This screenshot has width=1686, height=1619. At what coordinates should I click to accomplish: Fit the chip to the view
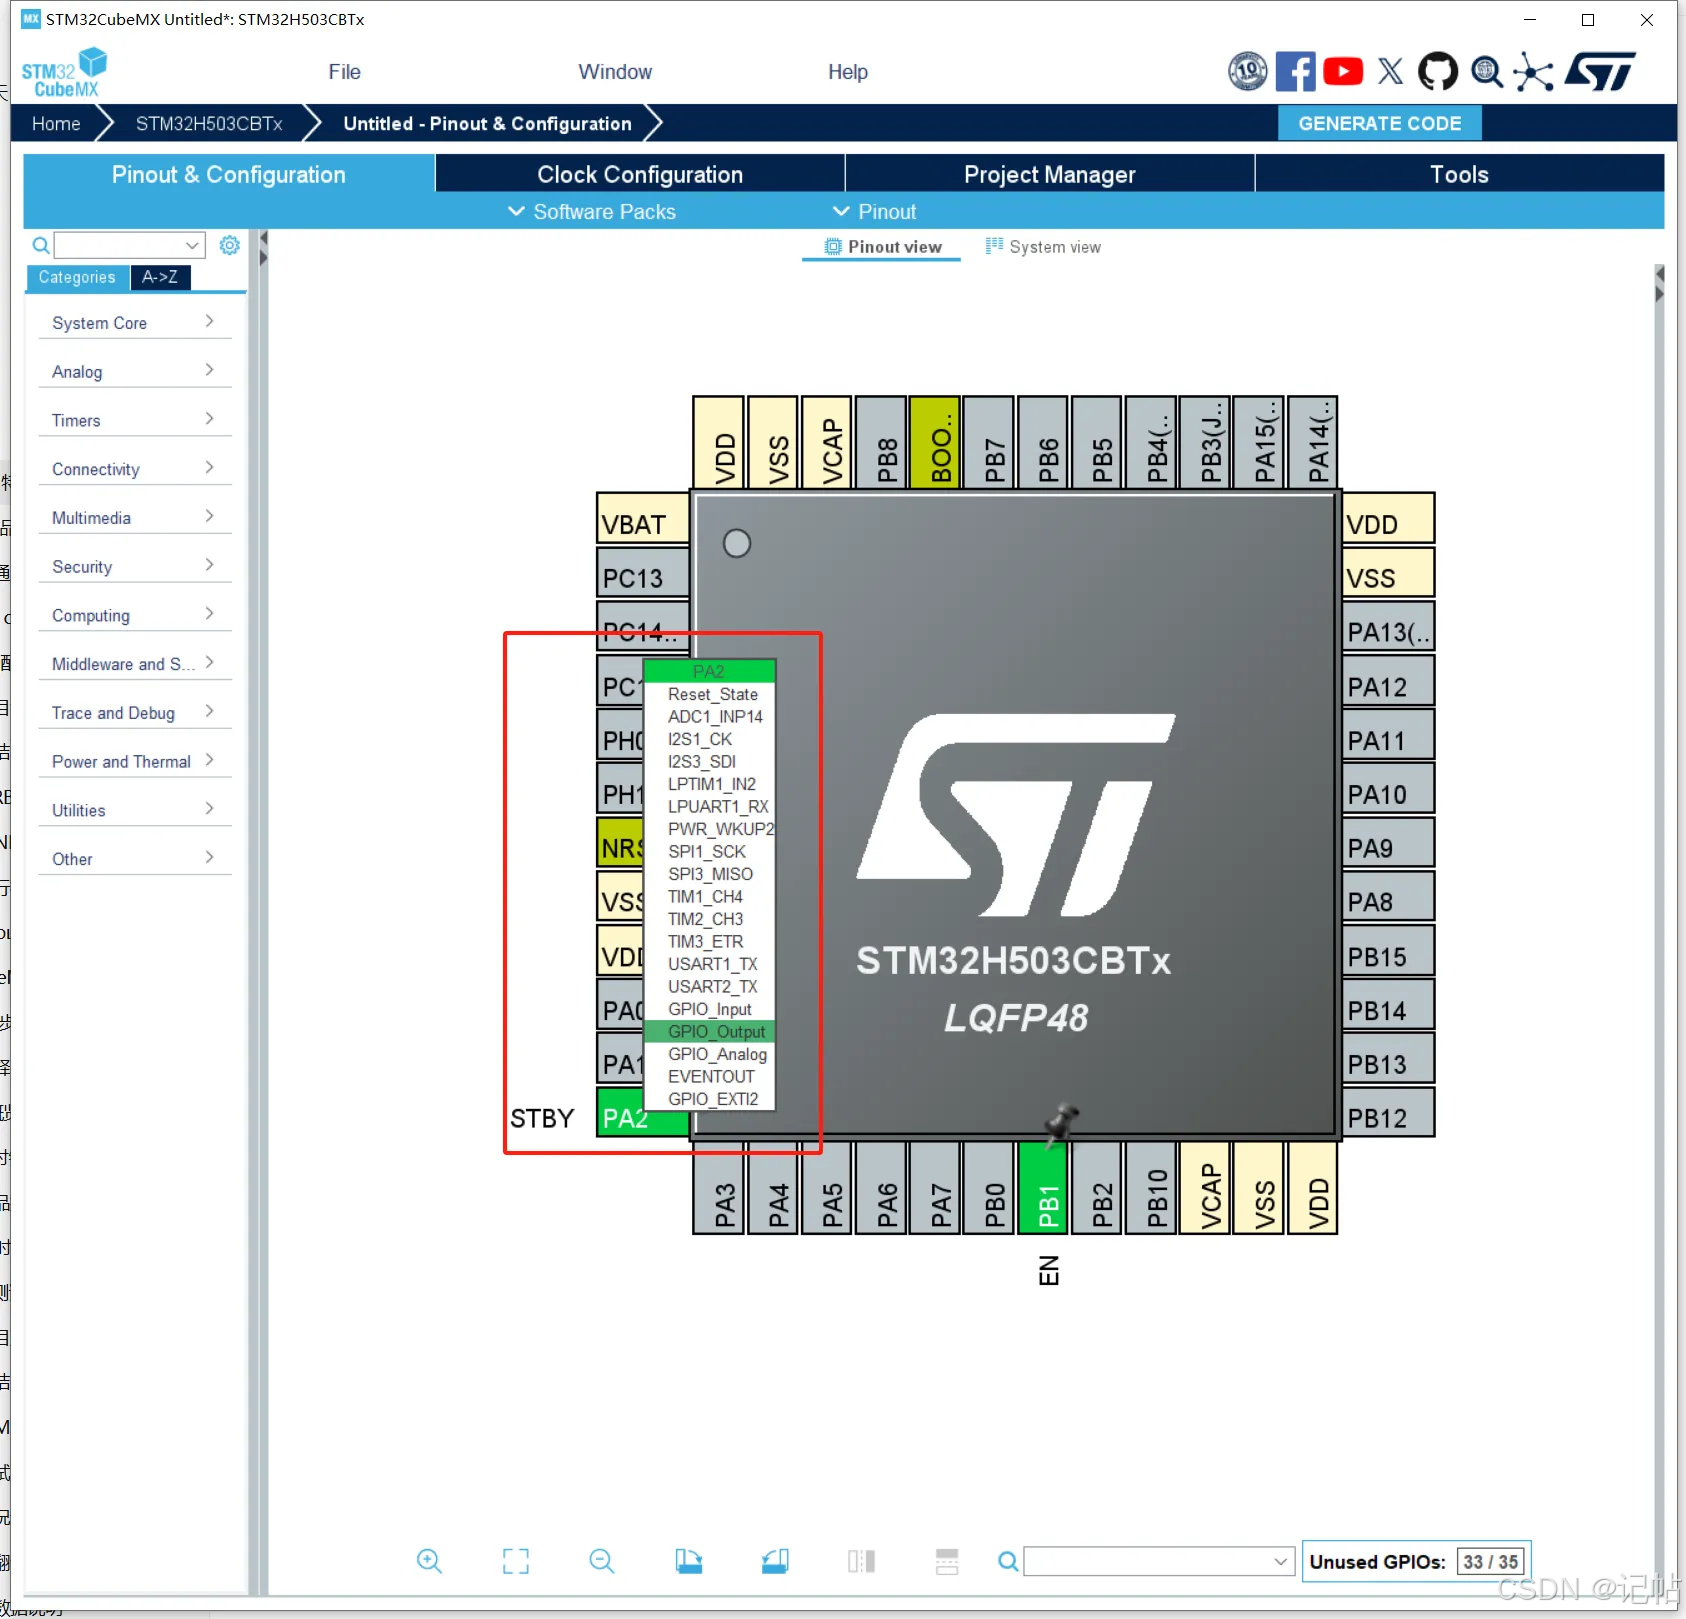(516, 1561)
